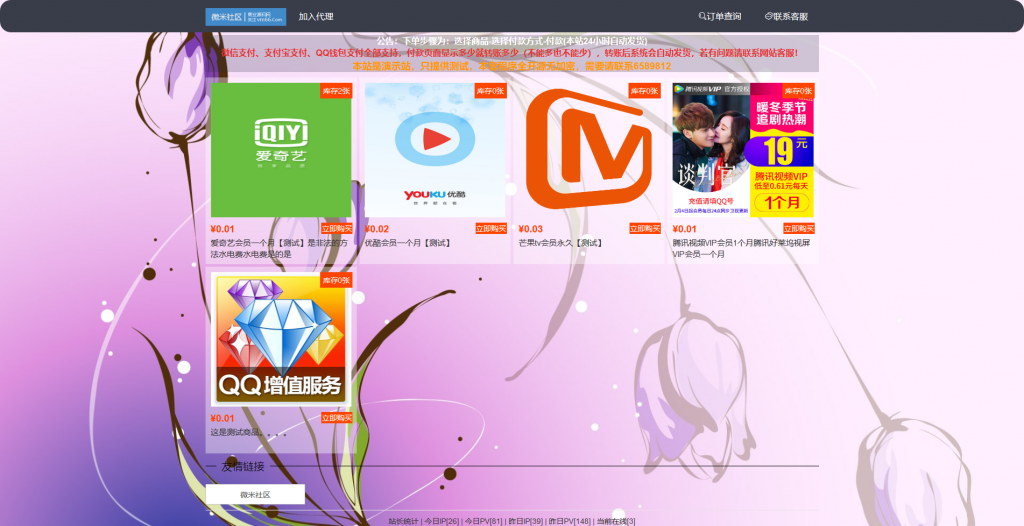The image size is (1024, 526).
Task: Click the footer stat 今日IP[26]
Action: click(442, 521)
